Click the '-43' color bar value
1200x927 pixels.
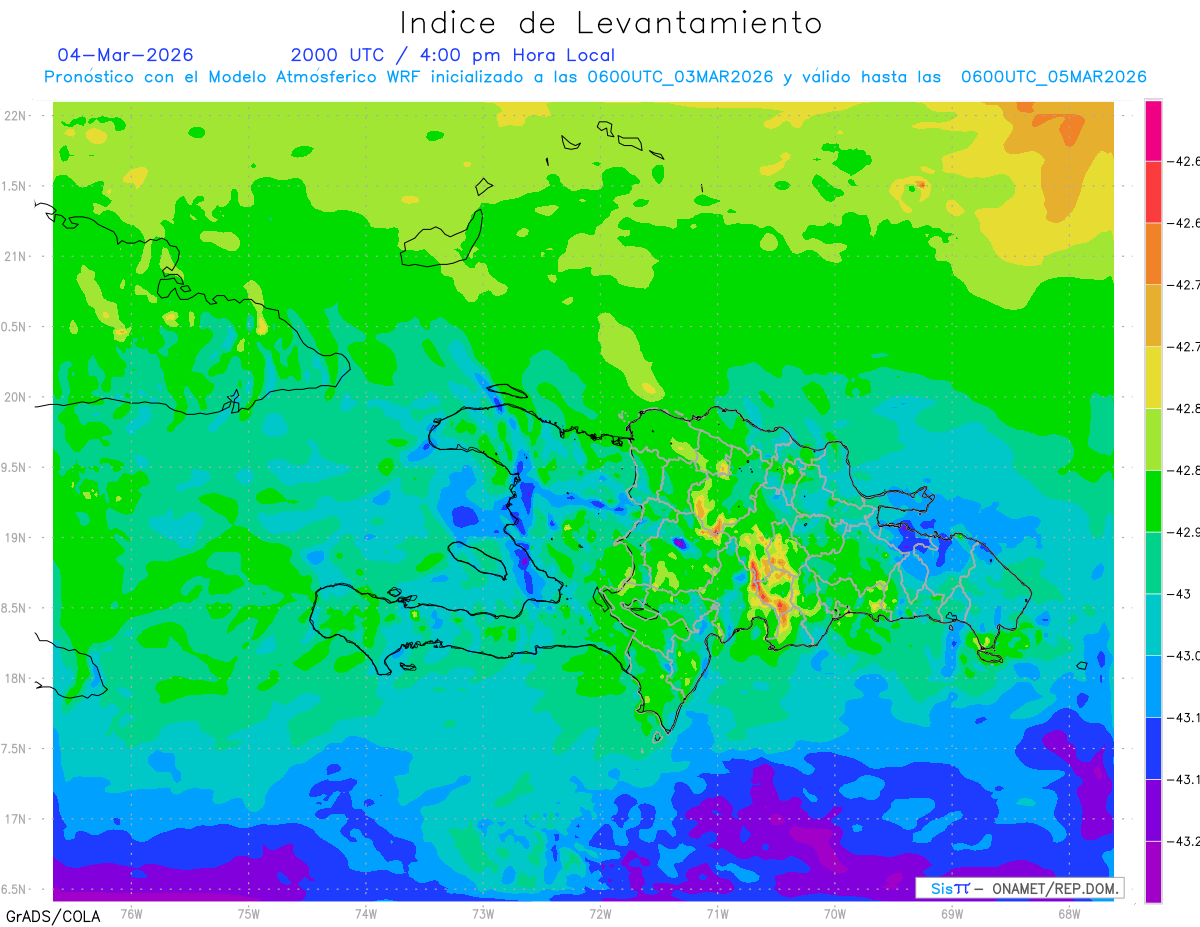tap(1181, 594)
